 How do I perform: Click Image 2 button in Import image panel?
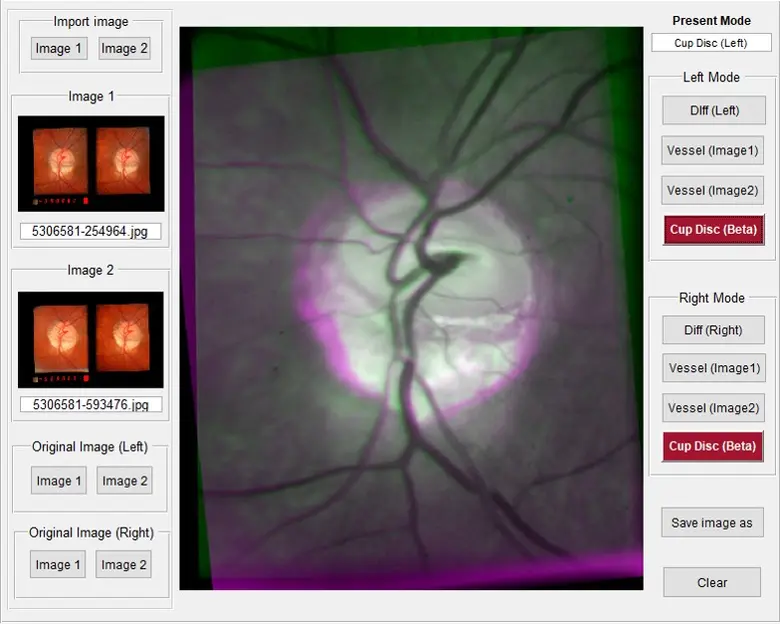(124, 48)
